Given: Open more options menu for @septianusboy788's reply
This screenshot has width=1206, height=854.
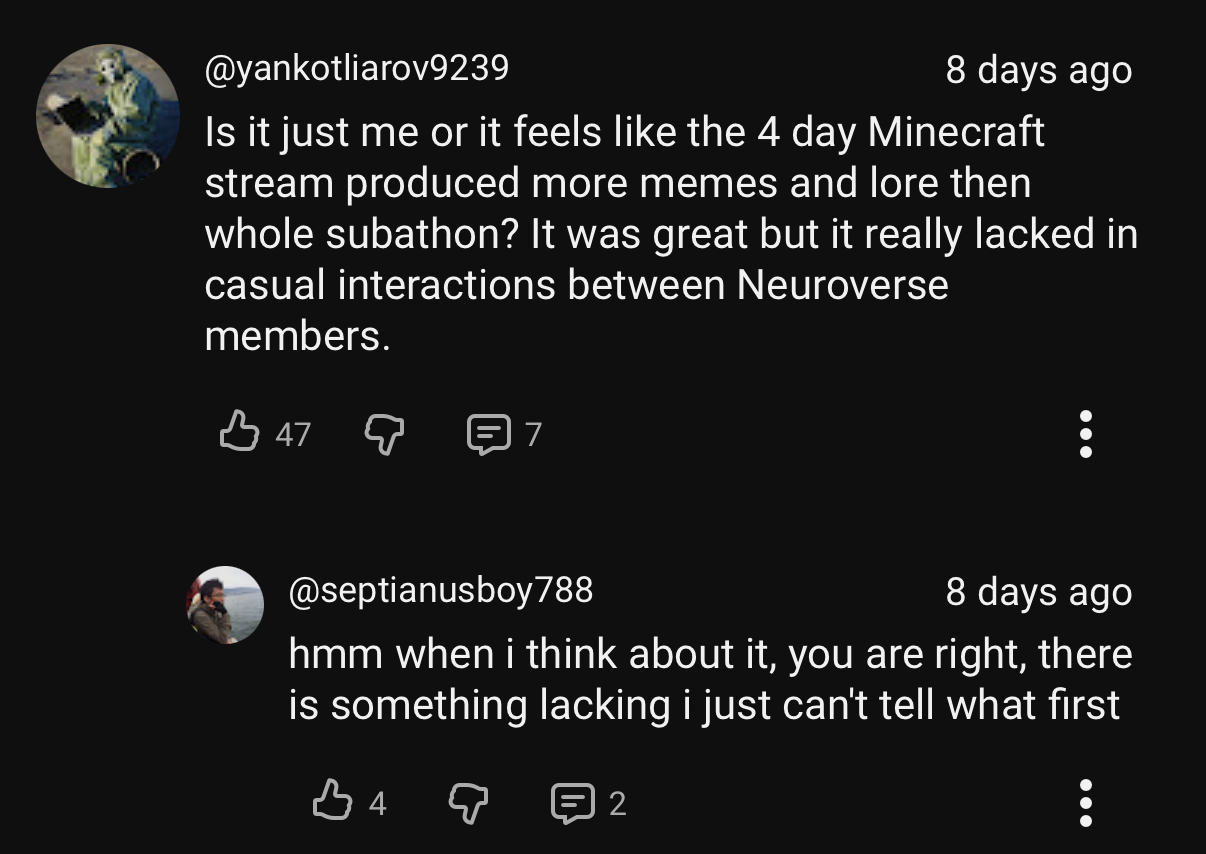Looking at the screenshot, I should (1086, 802).
